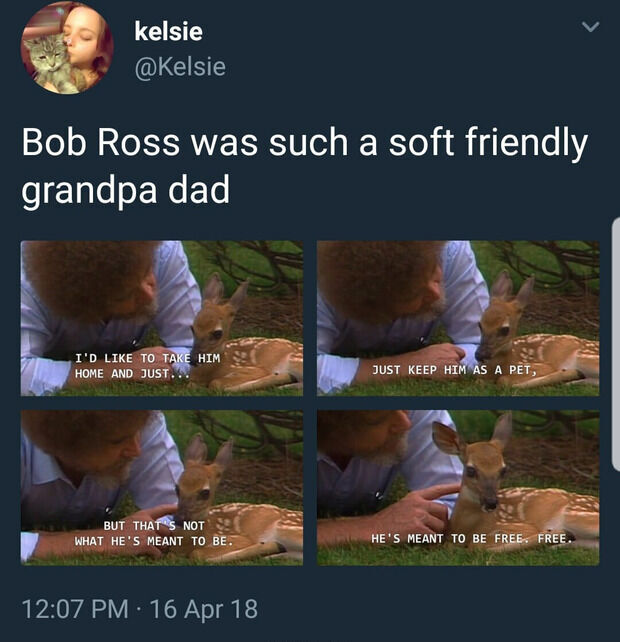The width and height of the screenshot is (620, 642).
Task: Open the 'Just keep him as a pet' image
Action: [458, 318]
